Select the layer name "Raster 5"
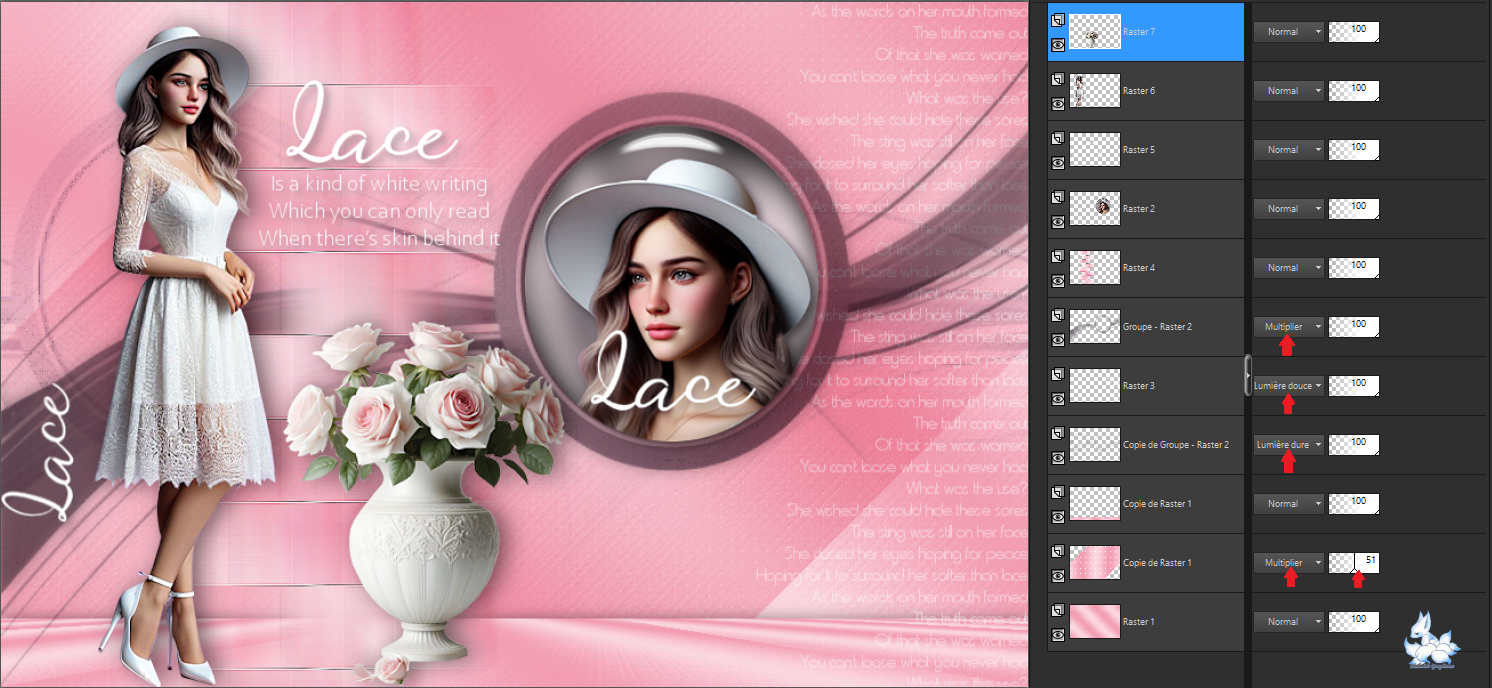The height and width of the screenshot is (688, 1492). [x=1139, y=150]
